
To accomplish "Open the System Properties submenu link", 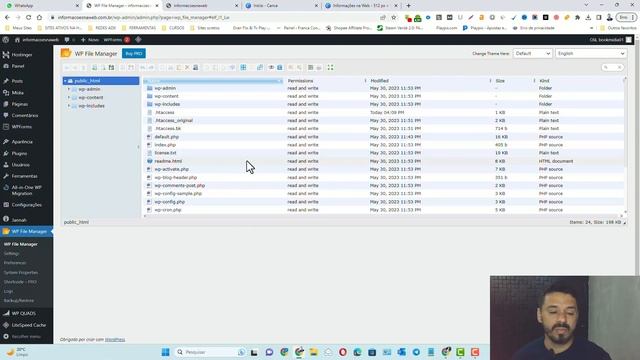I will (x=21, y=272).
